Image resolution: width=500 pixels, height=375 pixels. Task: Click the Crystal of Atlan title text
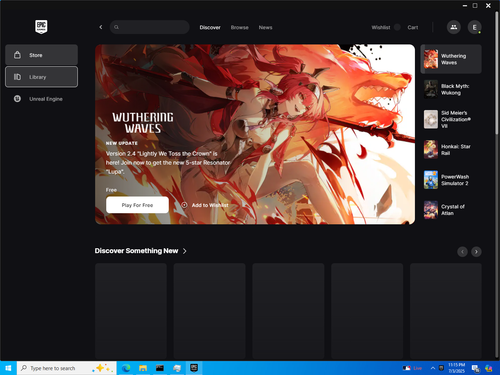[453, 210]
